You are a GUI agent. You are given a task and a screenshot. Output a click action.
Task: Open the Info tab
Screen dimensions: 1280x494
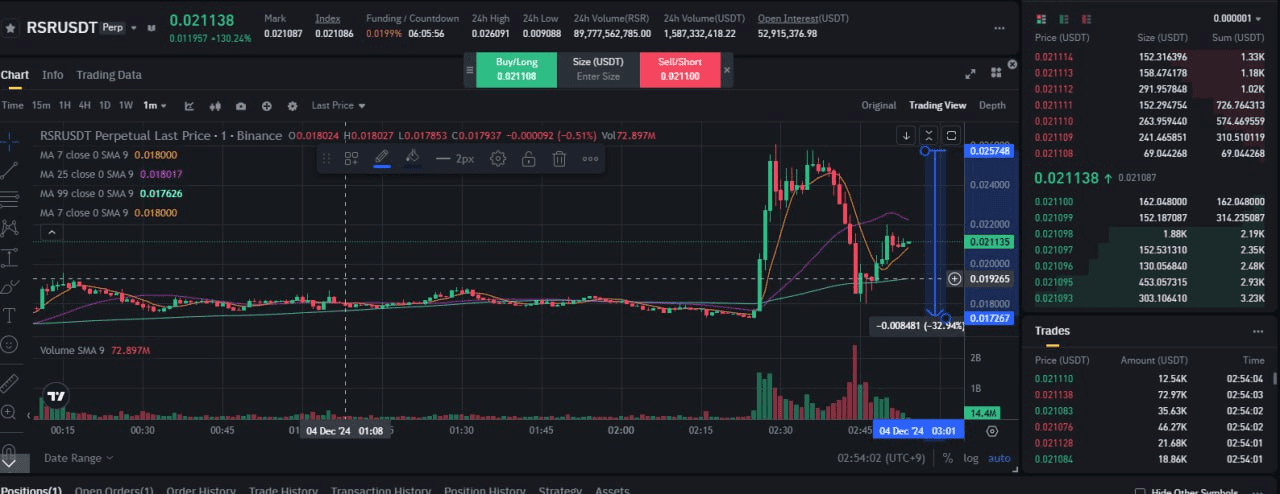pos(53,75)
